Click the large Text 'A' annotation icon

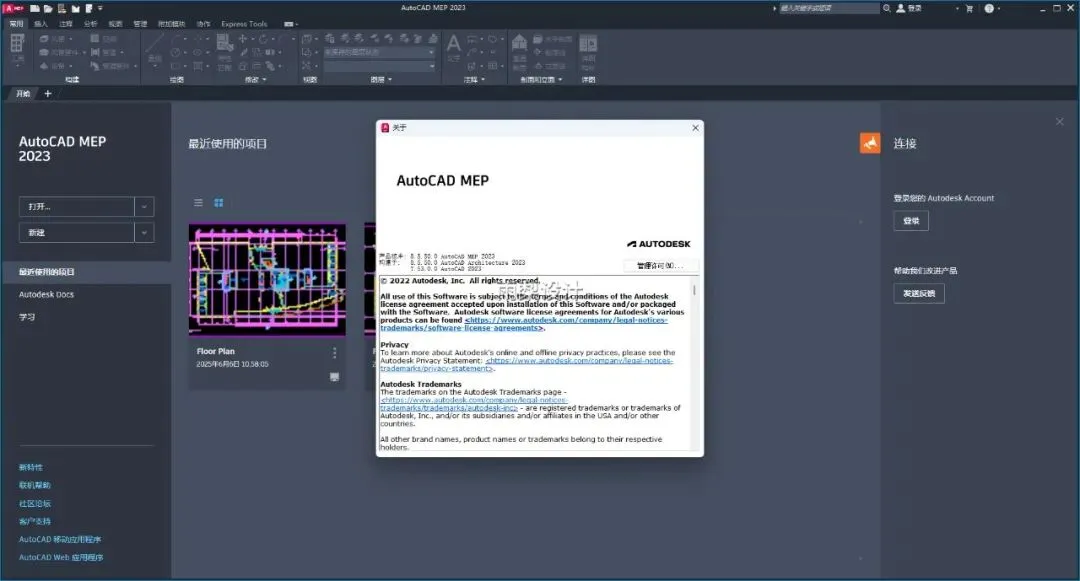[x=453, y=44]
